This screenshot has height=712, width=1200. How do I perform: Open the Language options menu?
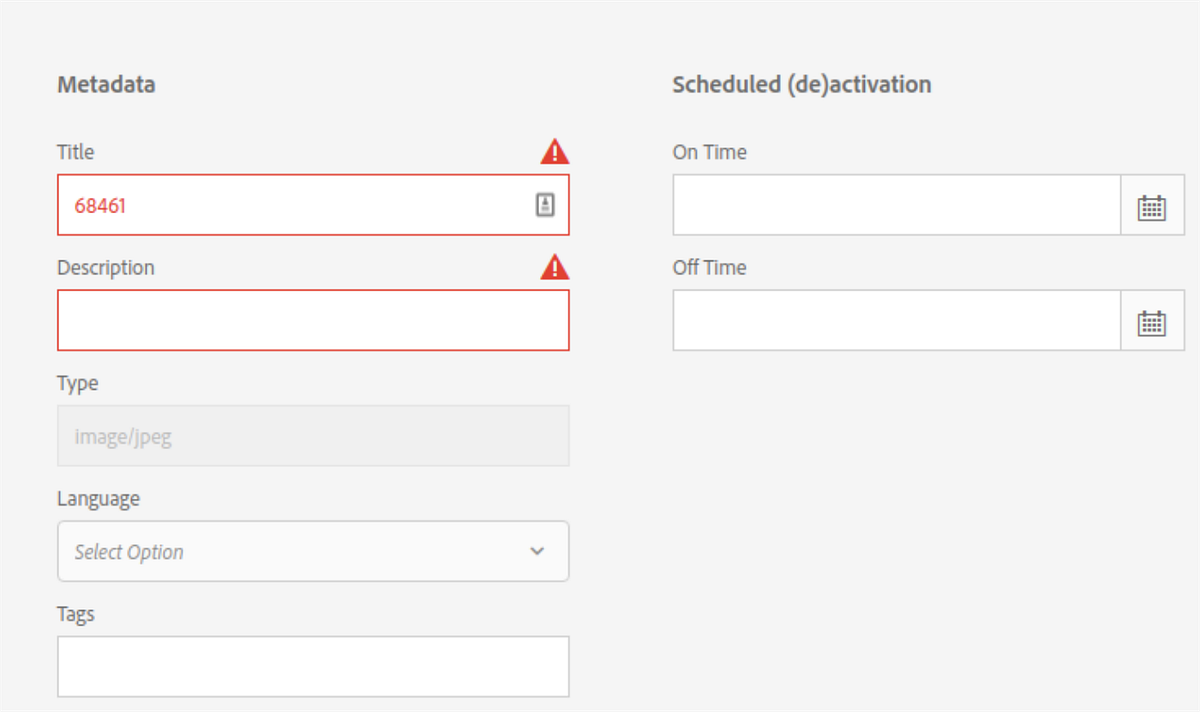[x=313, y=551]
